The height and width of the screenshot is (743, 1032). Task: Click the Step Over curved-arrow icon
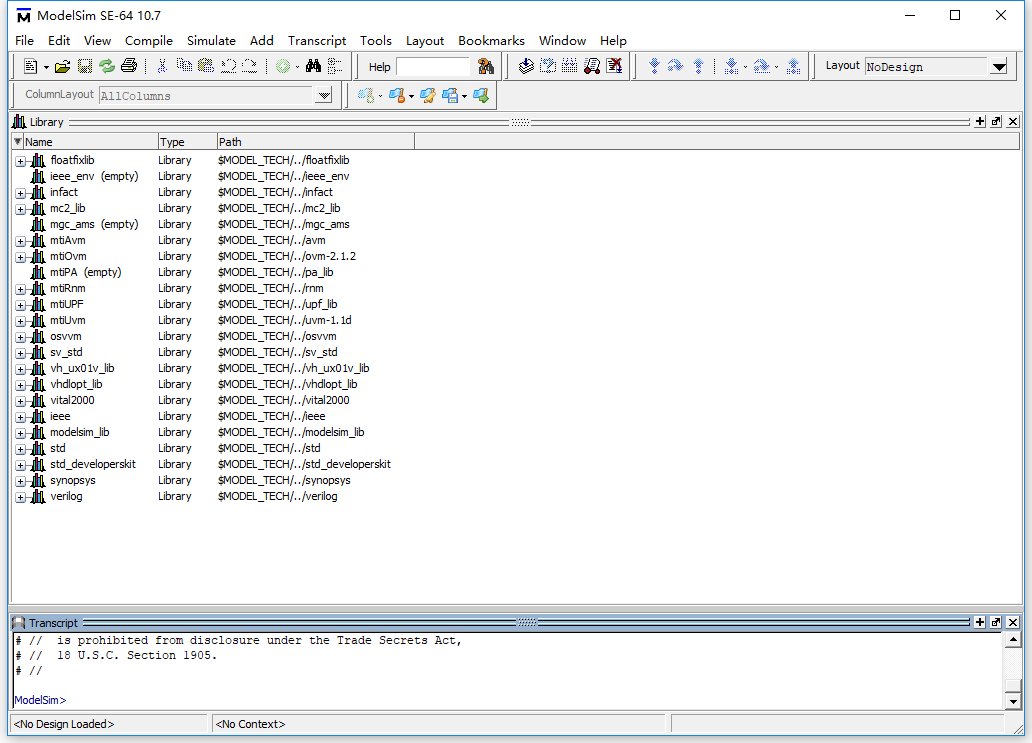point(675,66)
